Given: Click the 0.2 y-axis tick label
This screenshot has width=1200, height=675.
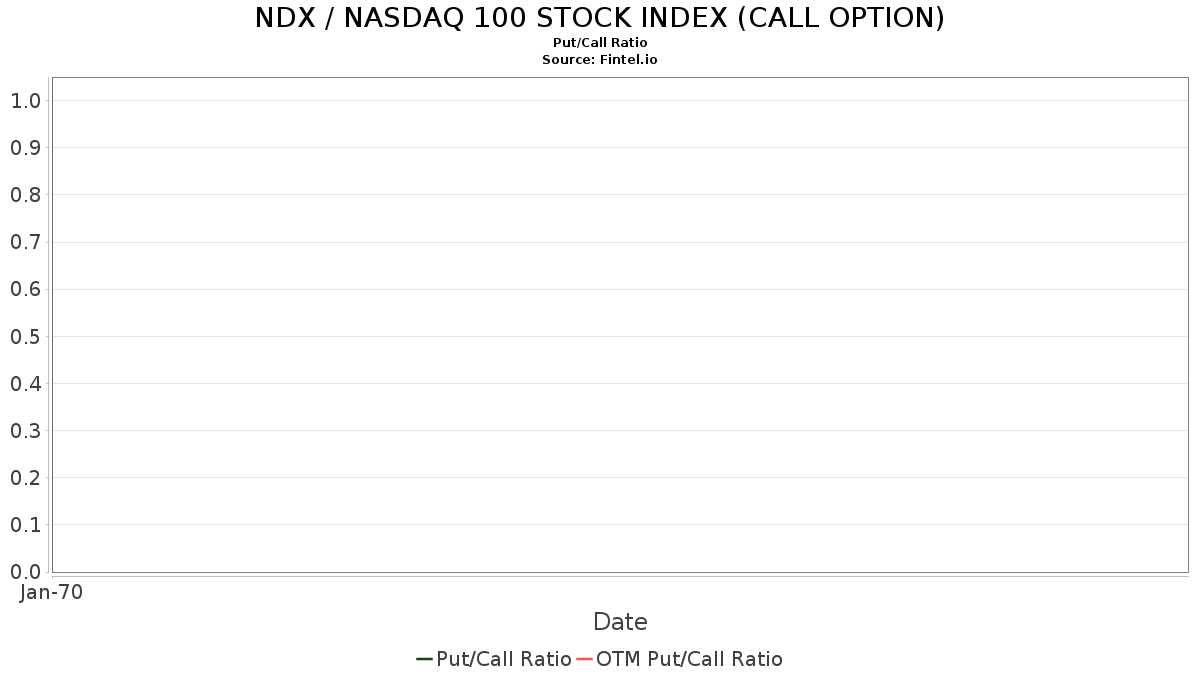Looking at the screenshot, I should pos(25,477).
